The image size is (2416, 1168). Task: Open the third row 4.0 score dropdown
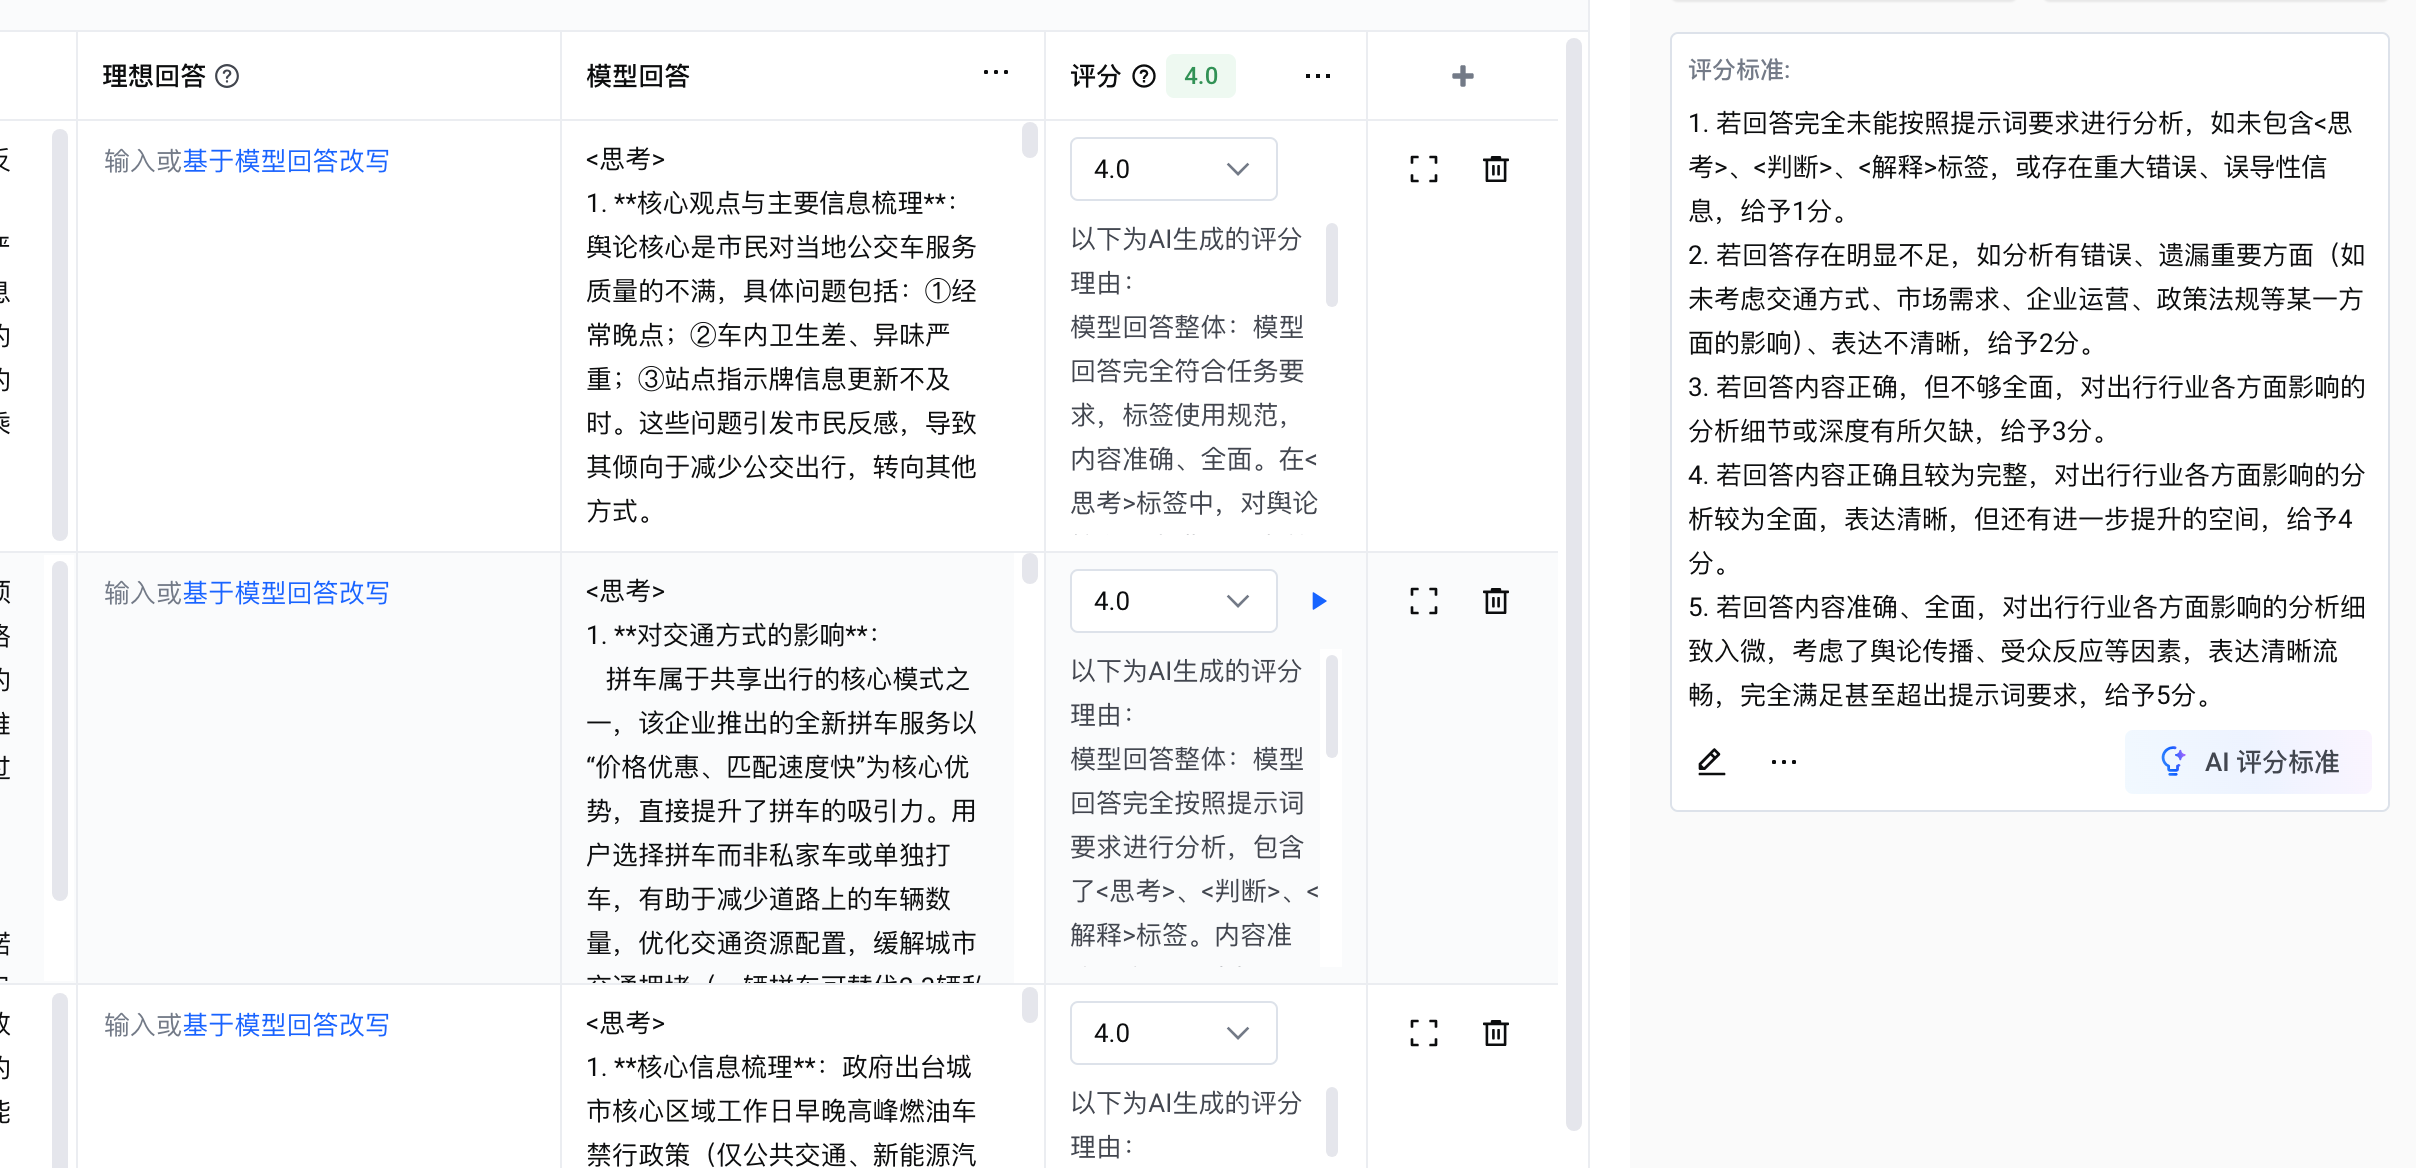coord(1173,1033)
